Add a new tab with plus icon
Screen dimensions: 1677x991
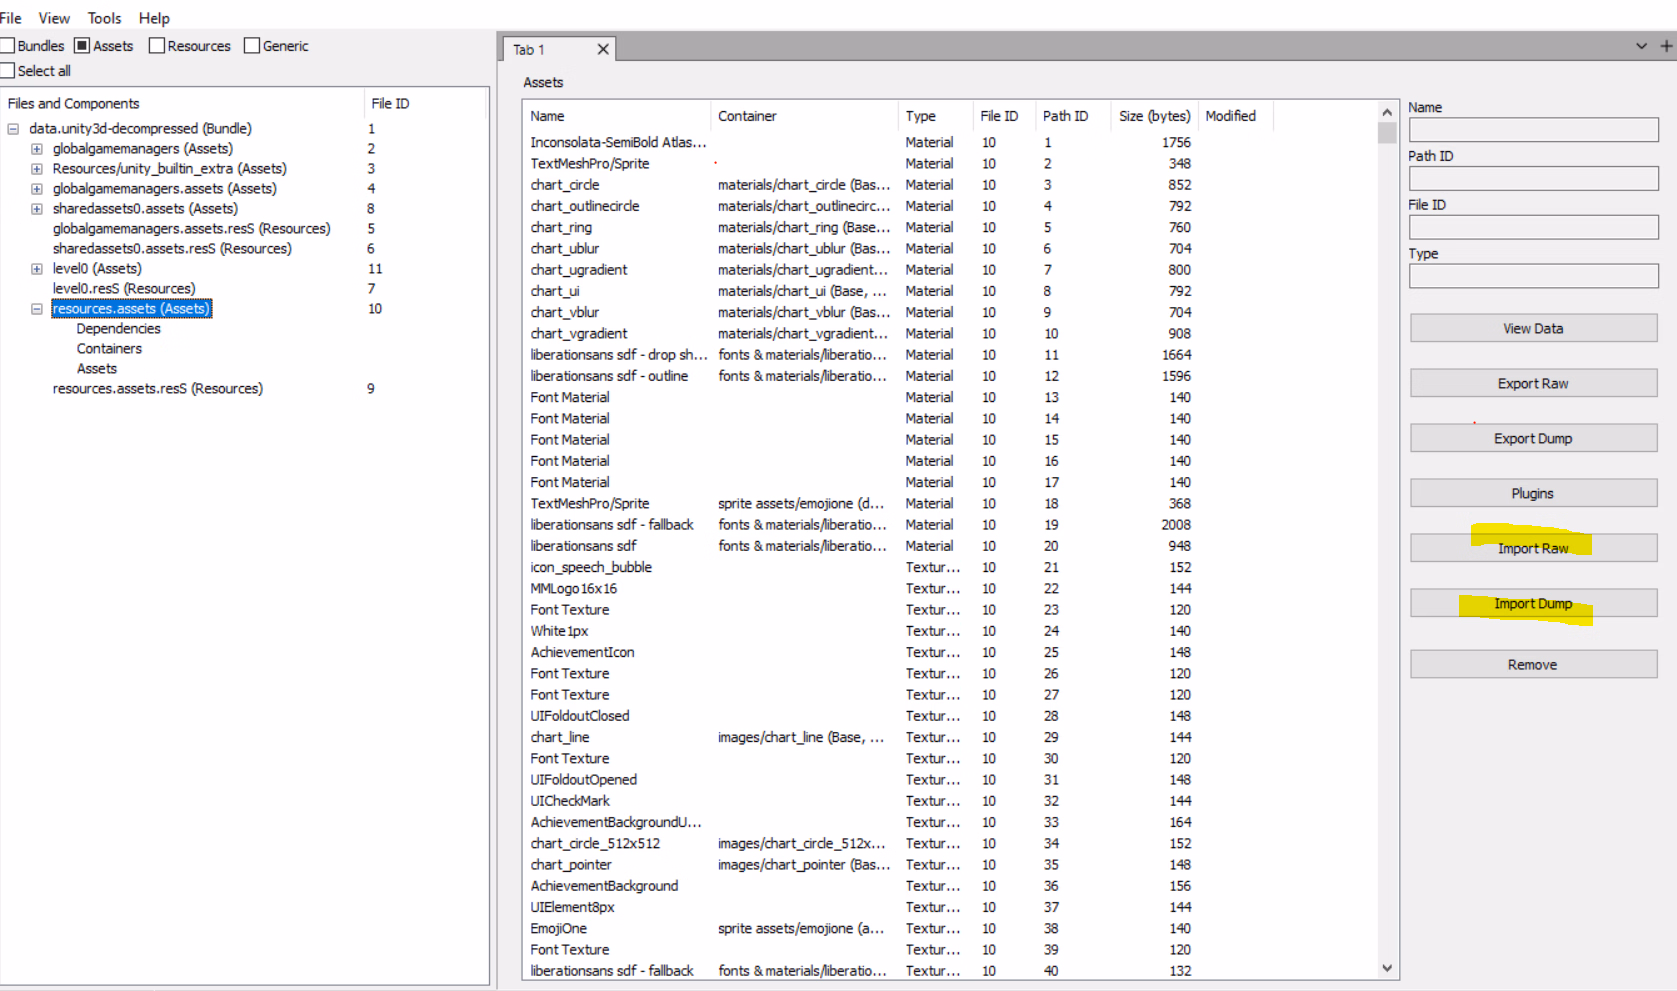pos(1666,46)
